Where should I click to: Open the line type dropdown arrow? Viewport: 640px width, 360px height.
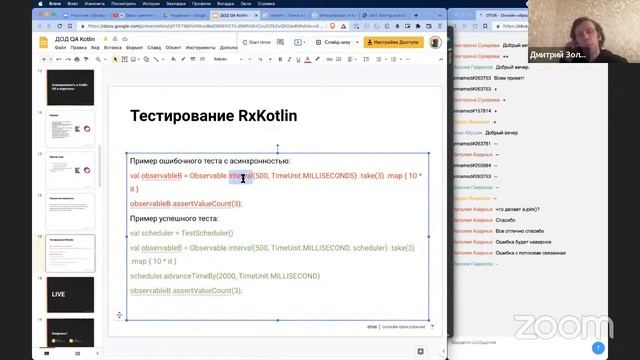[162, 60]
